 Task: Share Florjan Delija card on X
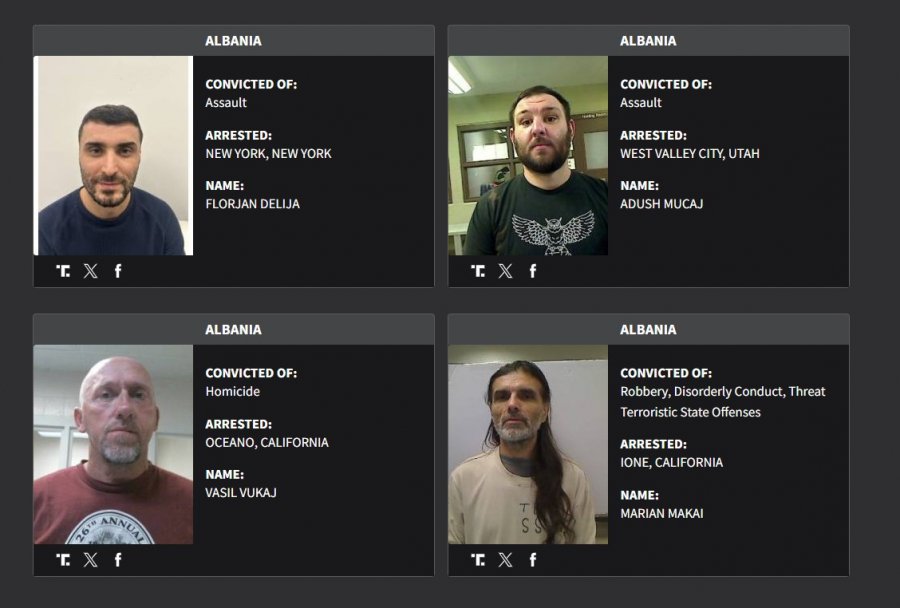(x=91, y=271)
